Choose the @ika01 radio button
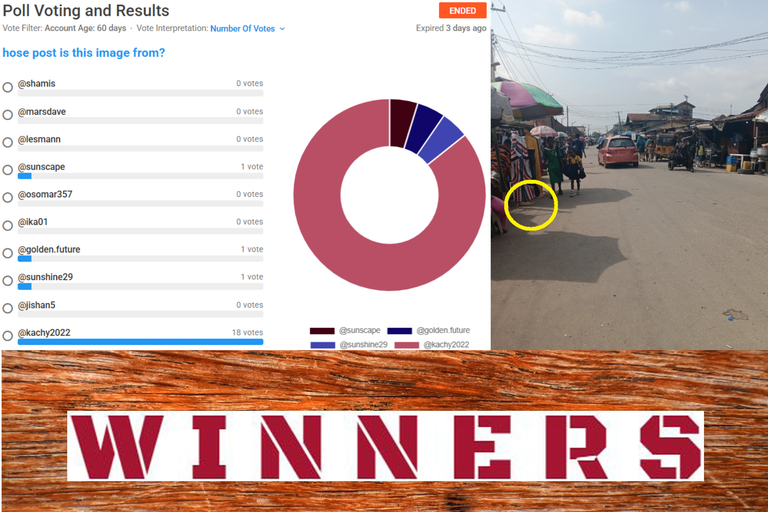768x512 pixels. click(7, 225)
